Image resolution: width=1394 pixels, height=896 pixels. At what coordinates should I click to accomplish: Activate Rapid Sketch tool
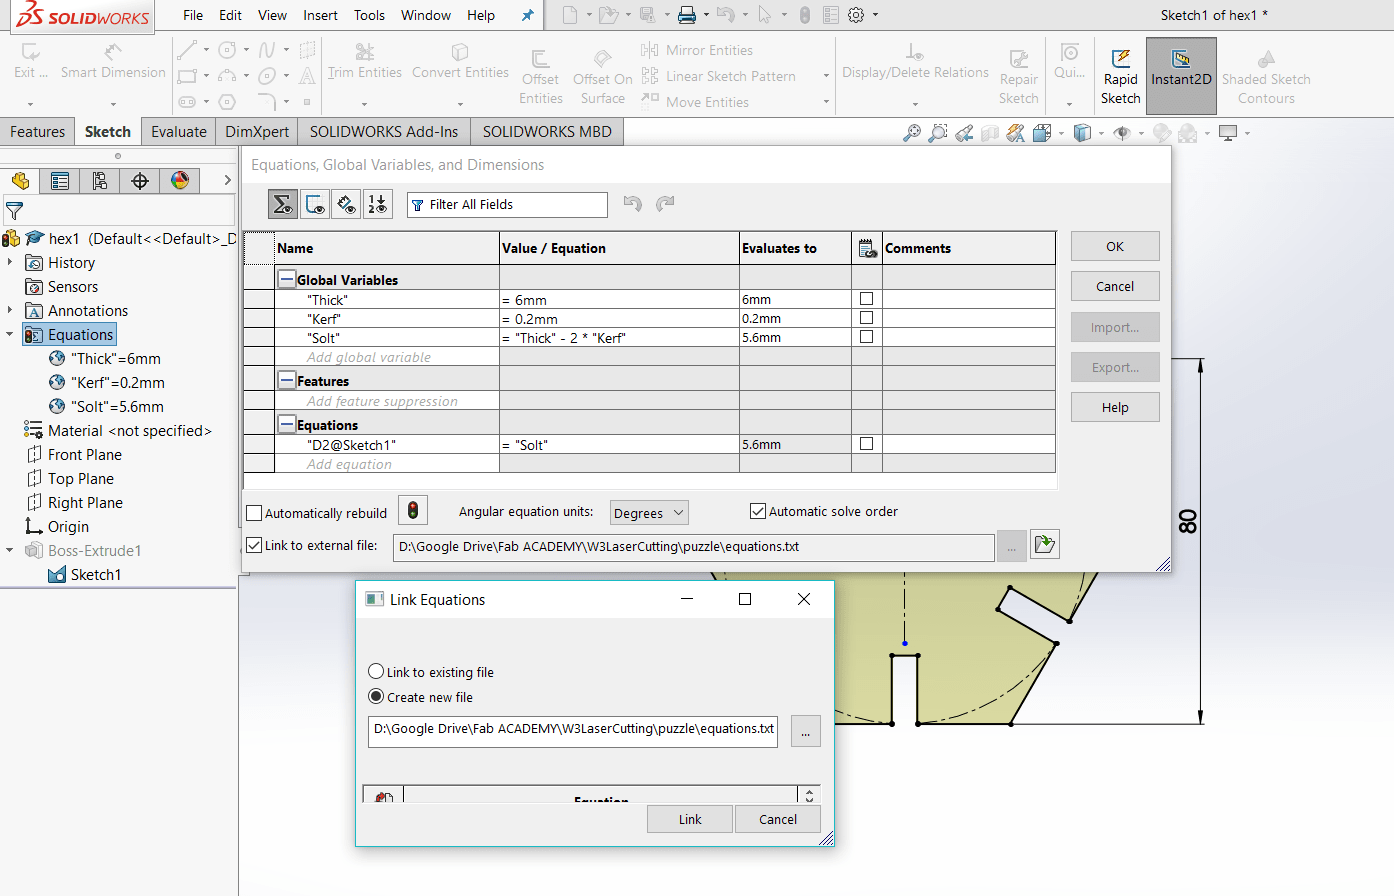(1120, 76)
